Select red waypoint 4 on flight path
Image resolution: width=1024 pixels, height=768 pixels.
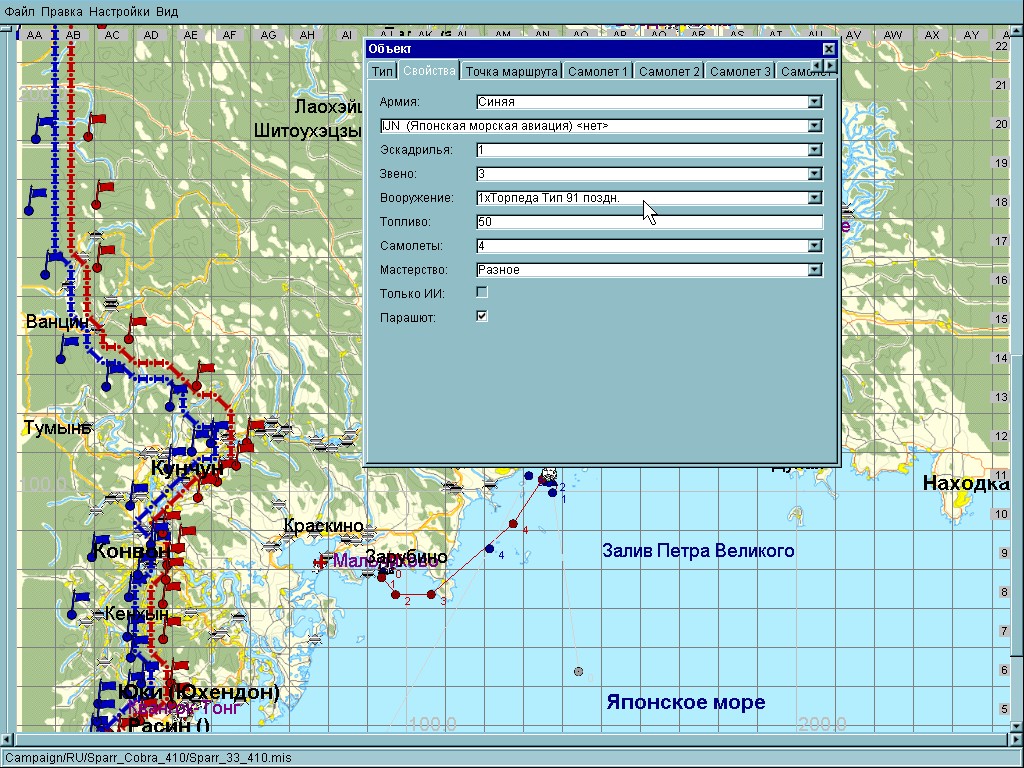click(513, 524)
